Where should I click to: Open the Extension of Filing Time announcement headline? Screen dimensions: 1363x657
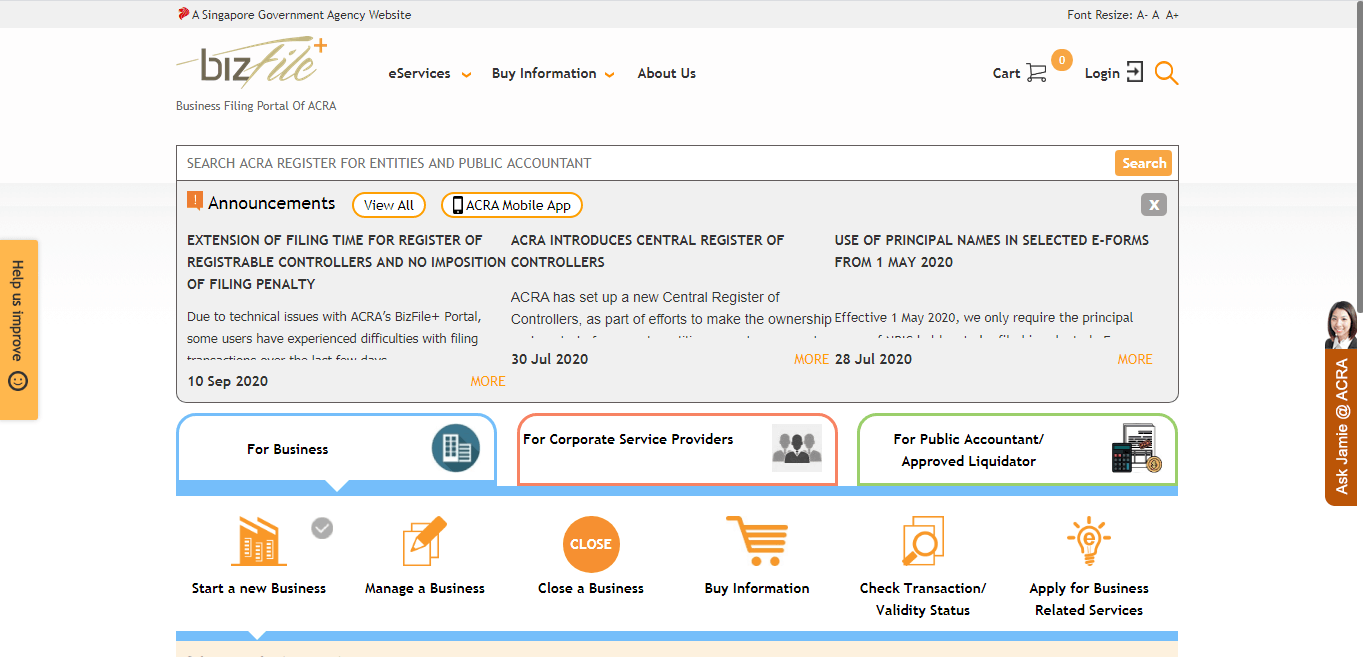pos(346,262)
